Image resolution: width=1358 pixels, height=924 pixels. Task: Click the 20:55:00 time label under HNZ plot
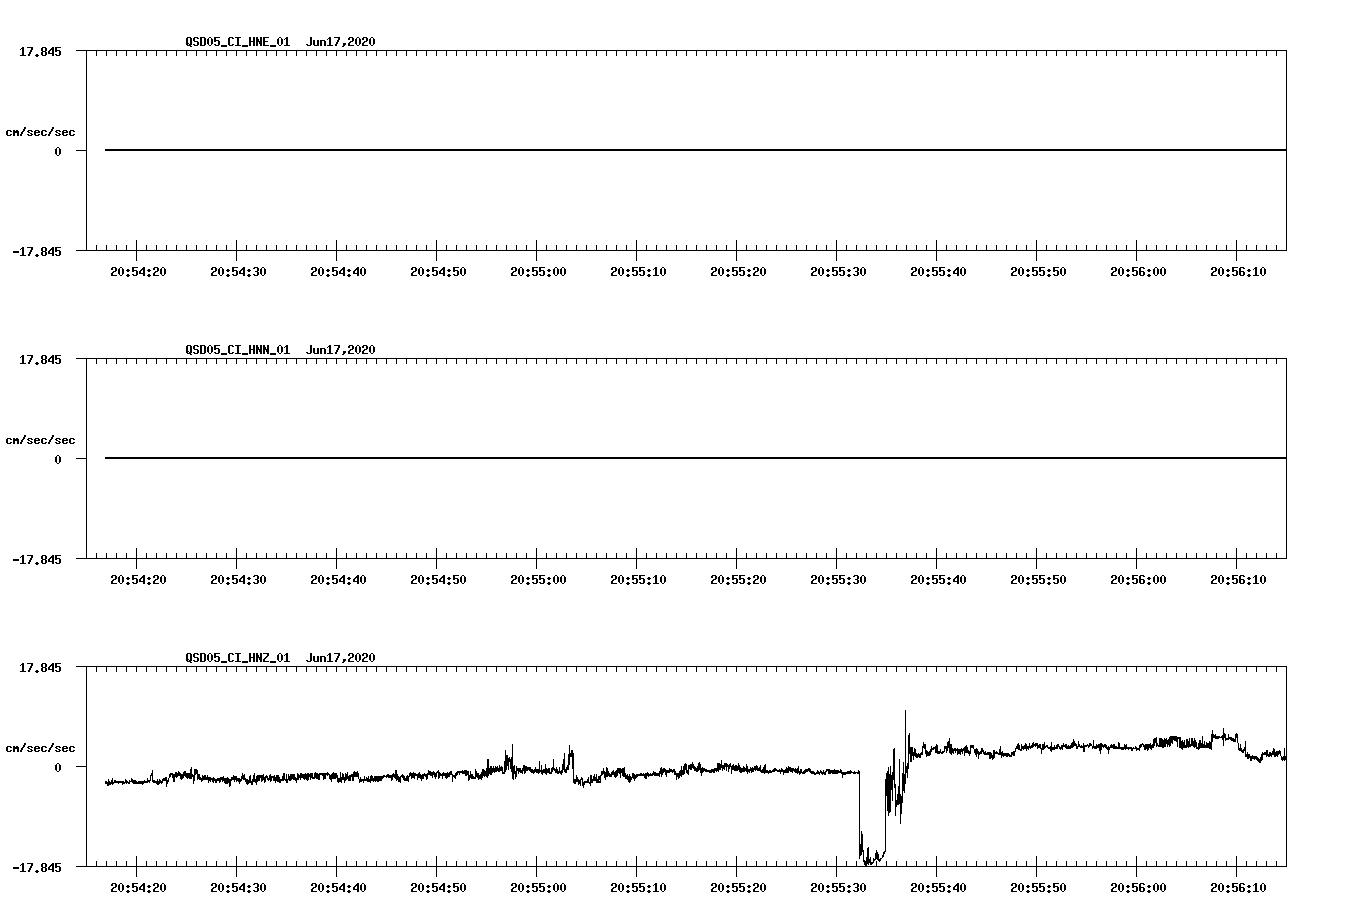coord(538,887)
